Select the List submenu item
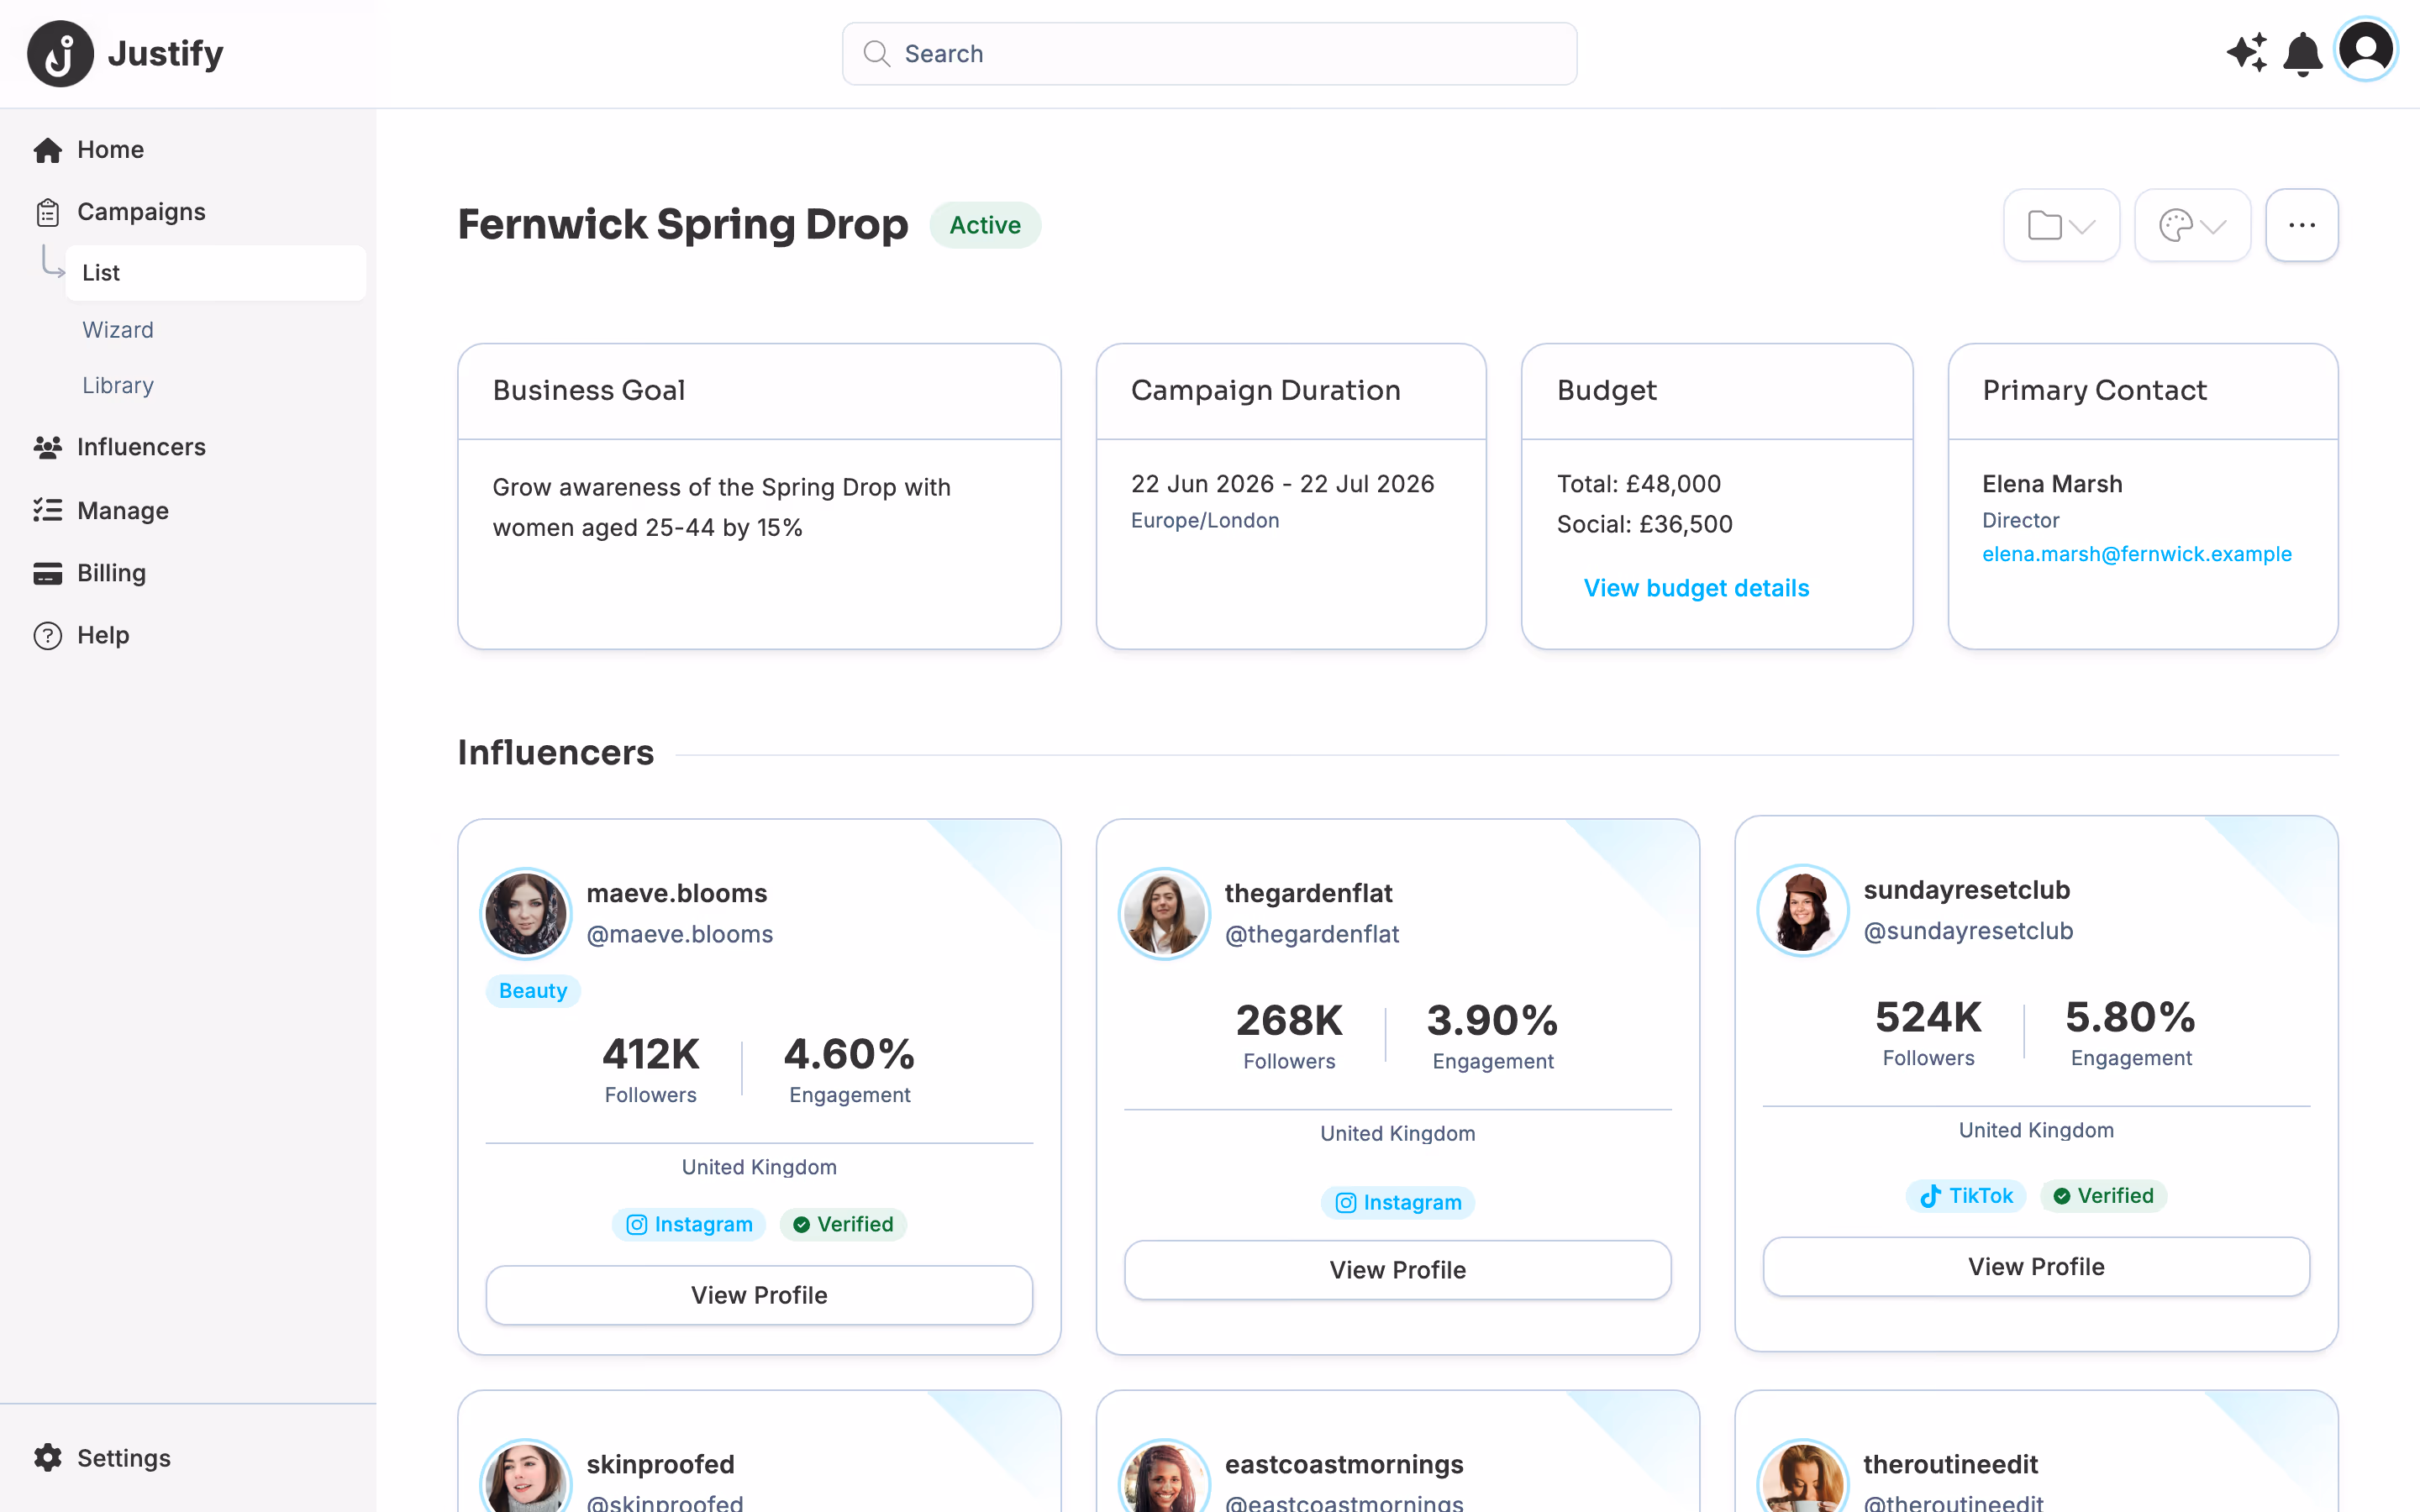The width and height of the screenshot is (2420, 1512). tap(216, 273)
